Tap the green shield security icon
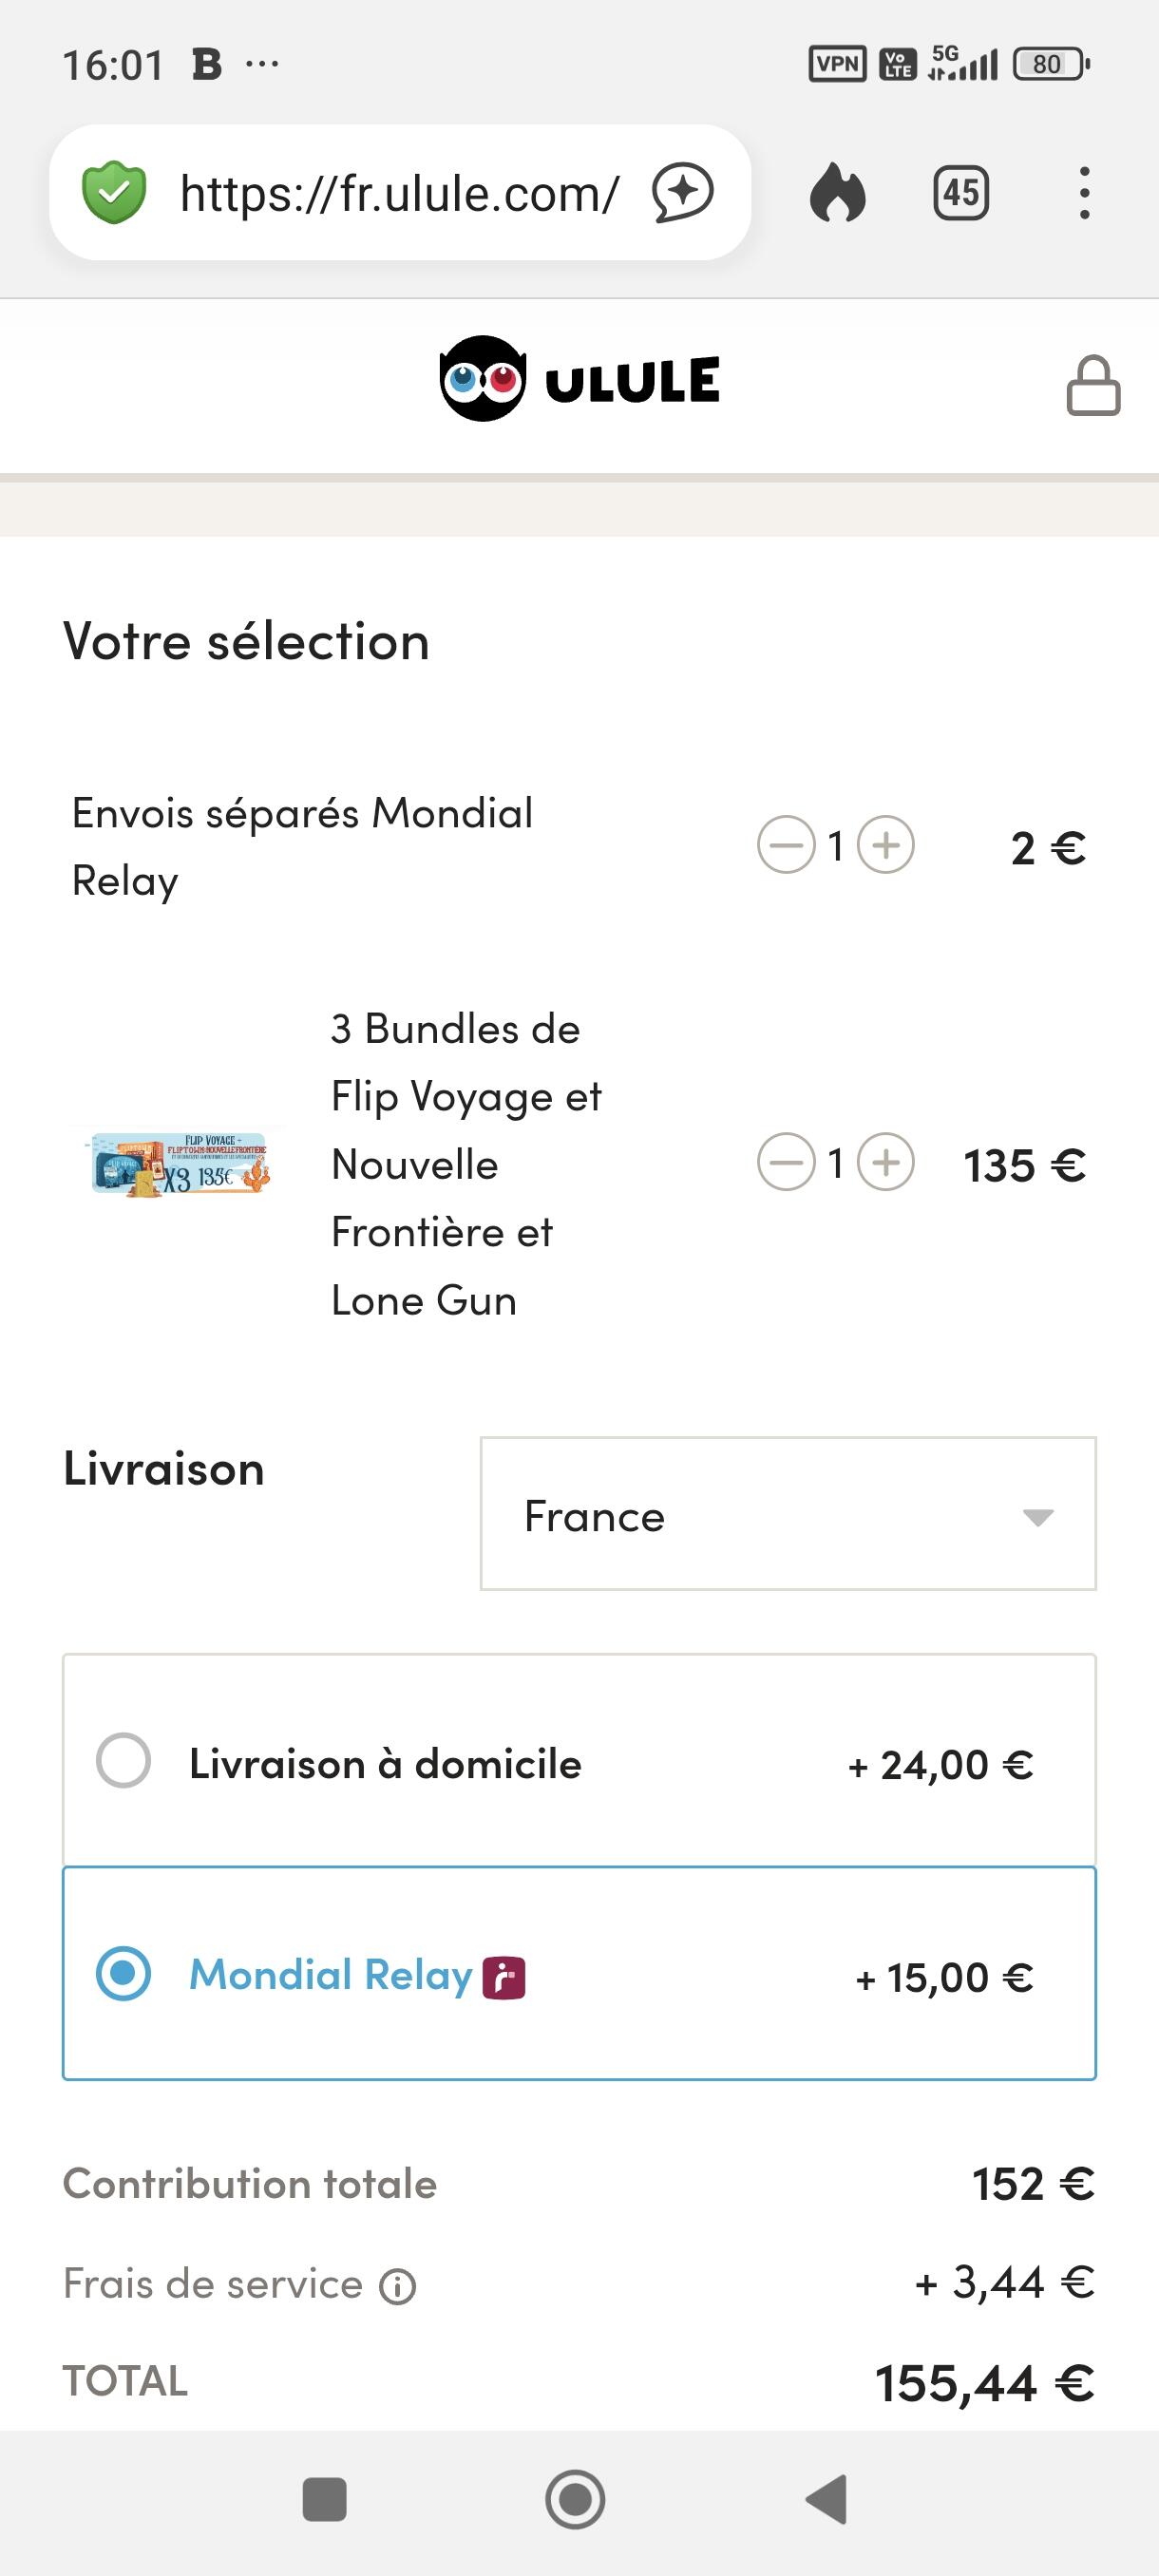The image size is (1159, 2576). tap(114, 192)
